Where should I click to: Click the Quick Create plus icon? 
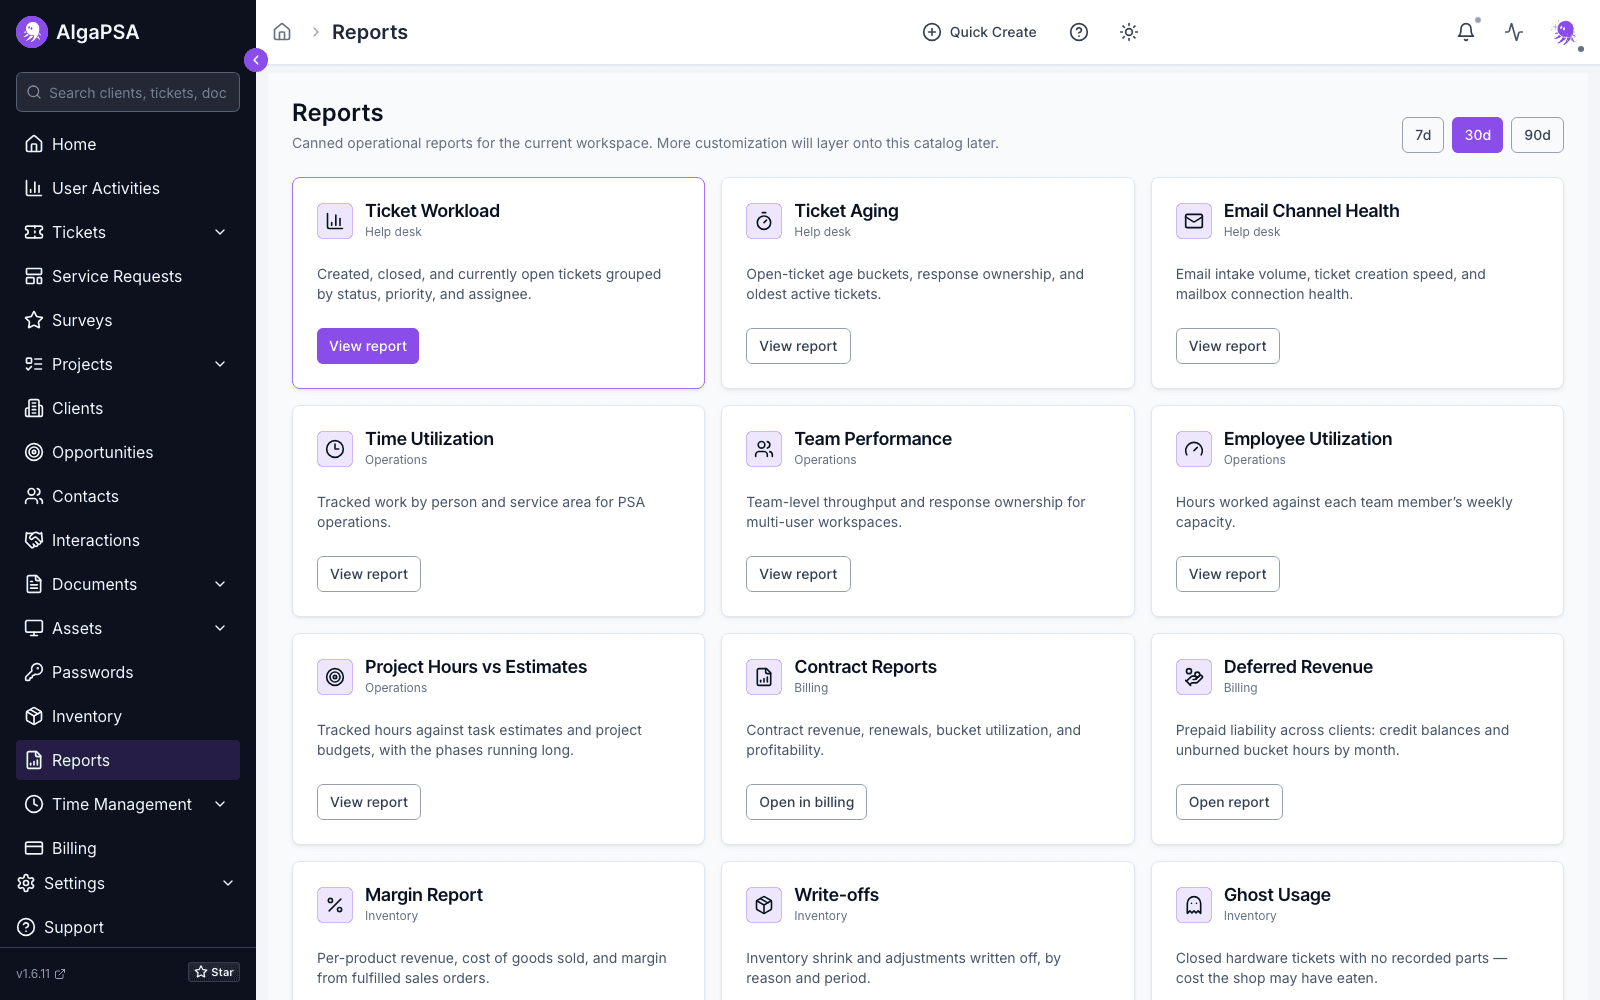click(932, 32)
